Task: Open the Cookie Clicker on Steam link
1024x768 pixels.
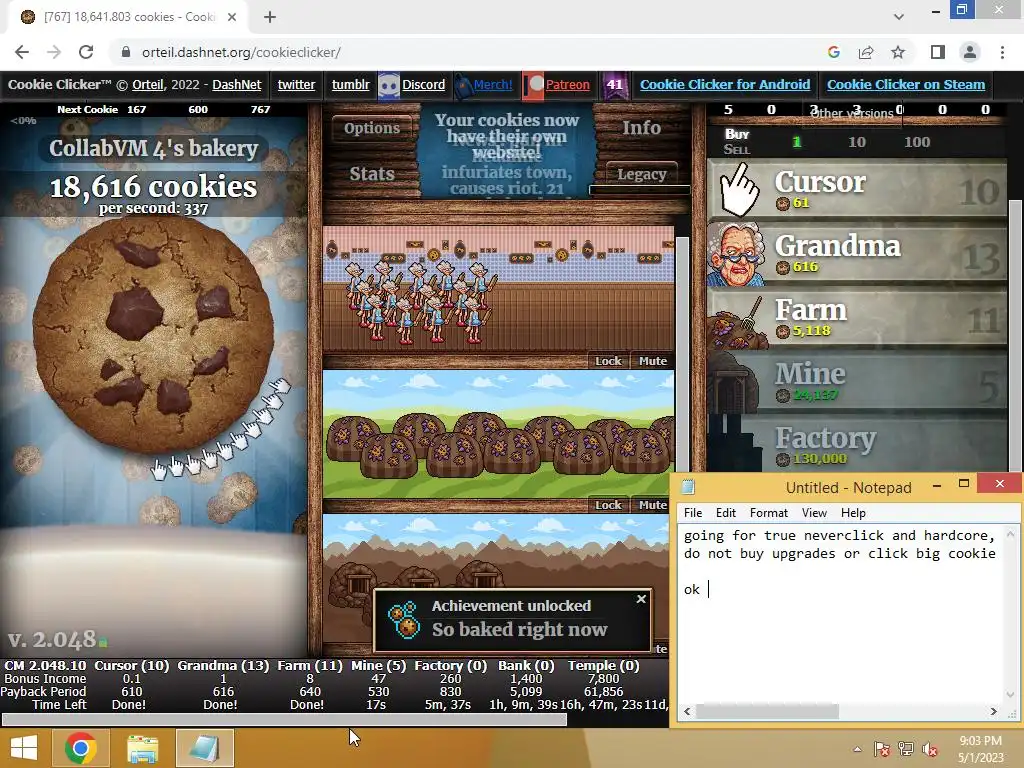Action: [906, 85]
